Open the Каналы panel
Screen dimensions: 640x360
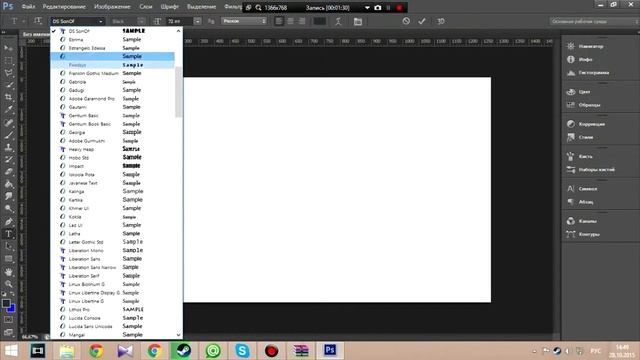point(587,221)
